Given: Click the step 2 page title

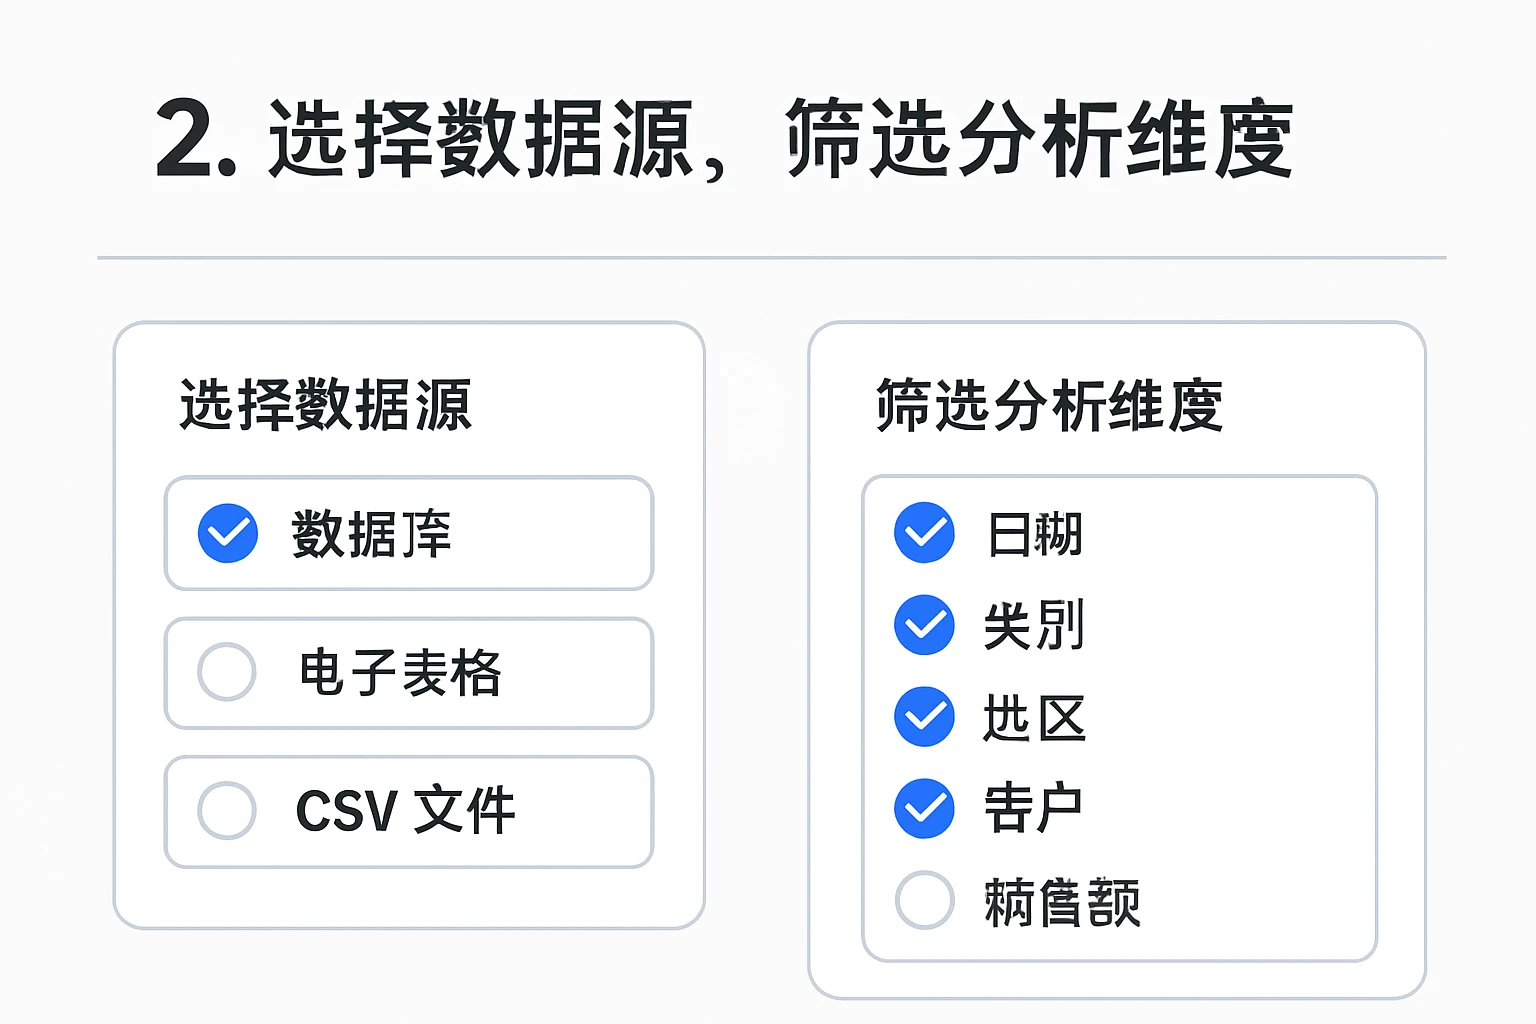Looking at the screenshot, I should tap(724, 139).
